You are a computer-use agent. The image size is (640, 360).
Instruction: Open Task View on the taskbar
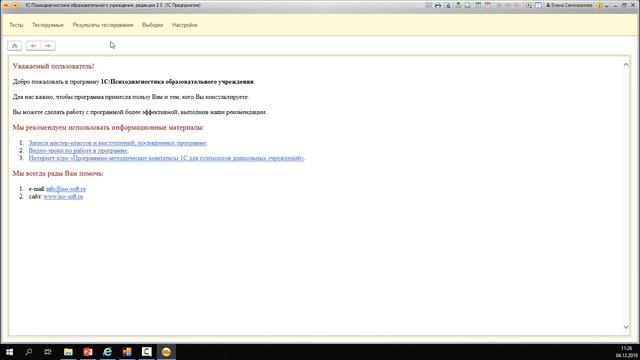click(48, 352)
